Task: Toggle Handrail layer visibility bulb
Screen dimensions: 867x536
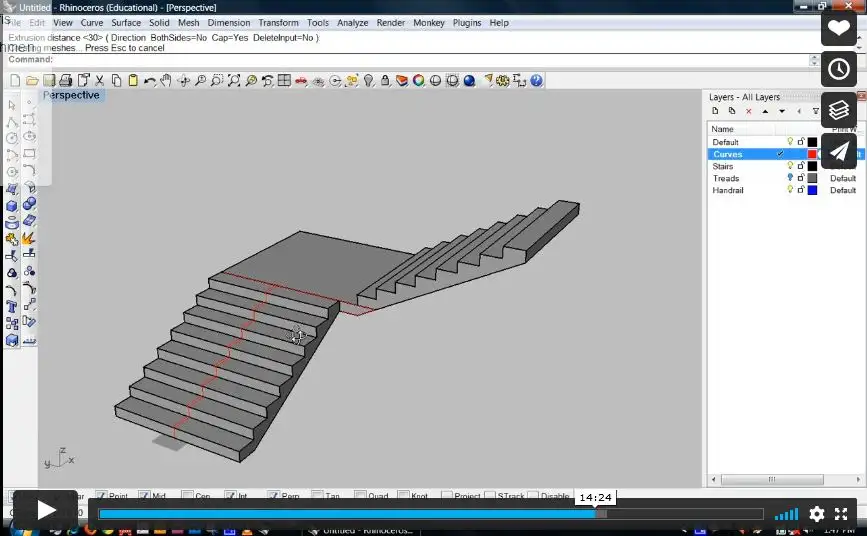Action: point(790,190)
